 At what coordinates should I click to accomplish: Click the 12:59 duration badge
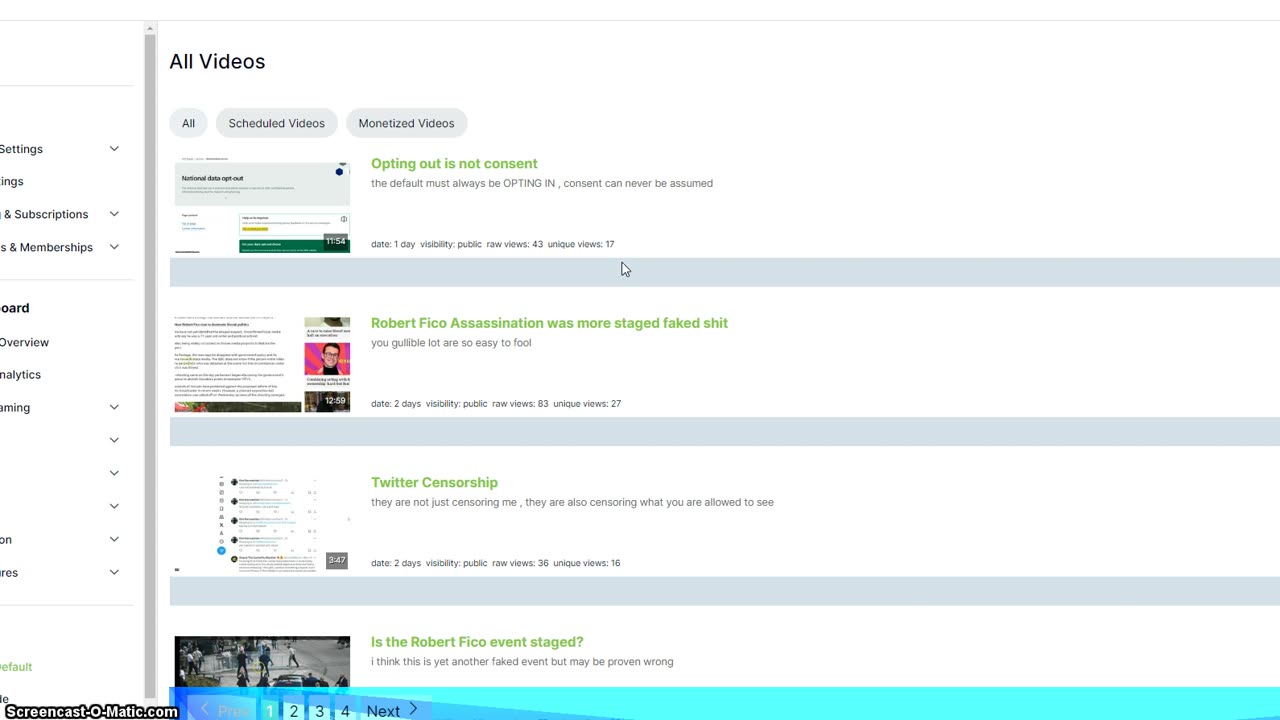point(335,401)
